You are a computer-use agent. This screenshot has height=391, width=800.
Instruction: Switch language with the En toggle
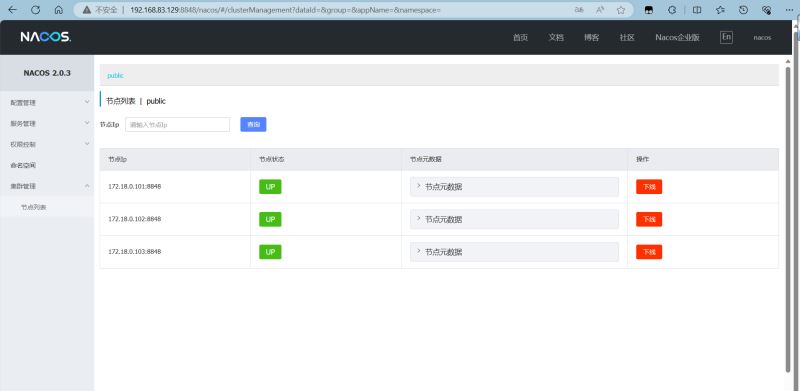(x=727, y=37)
